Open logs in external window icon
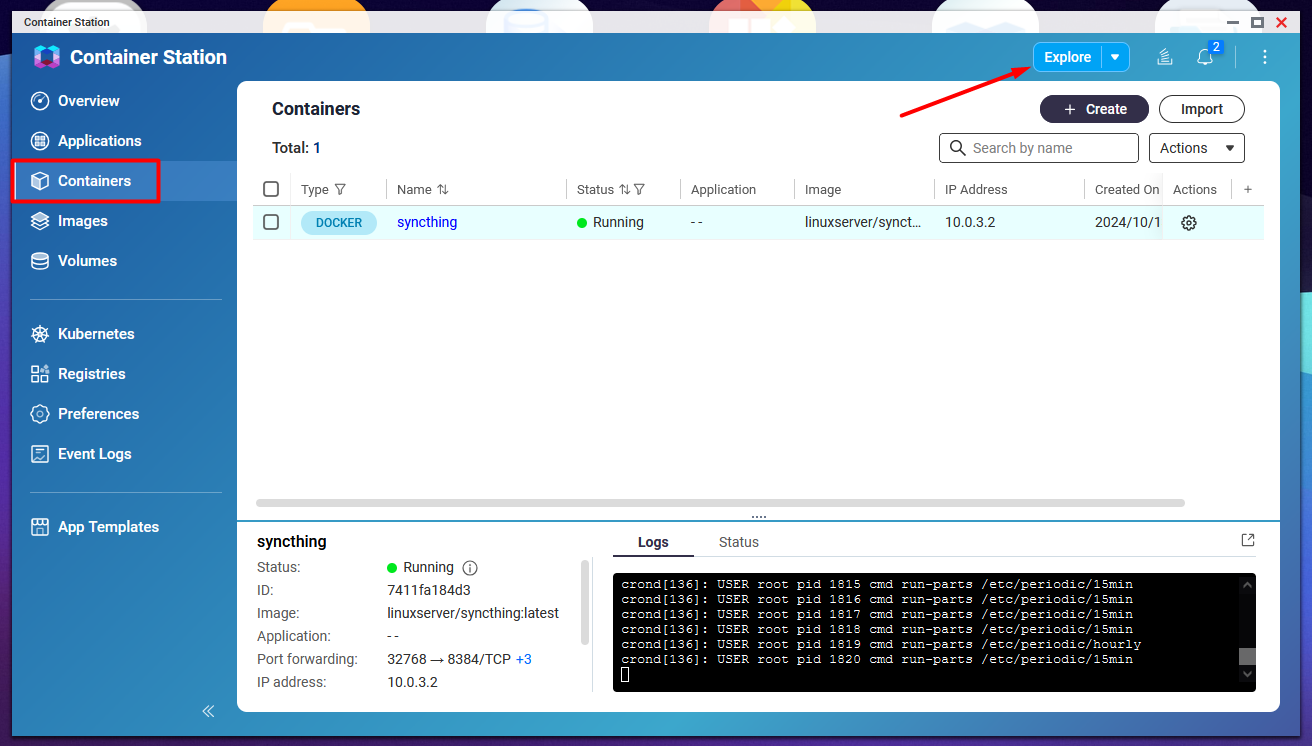This screenshot has height=746, width=1312. 1247,540
